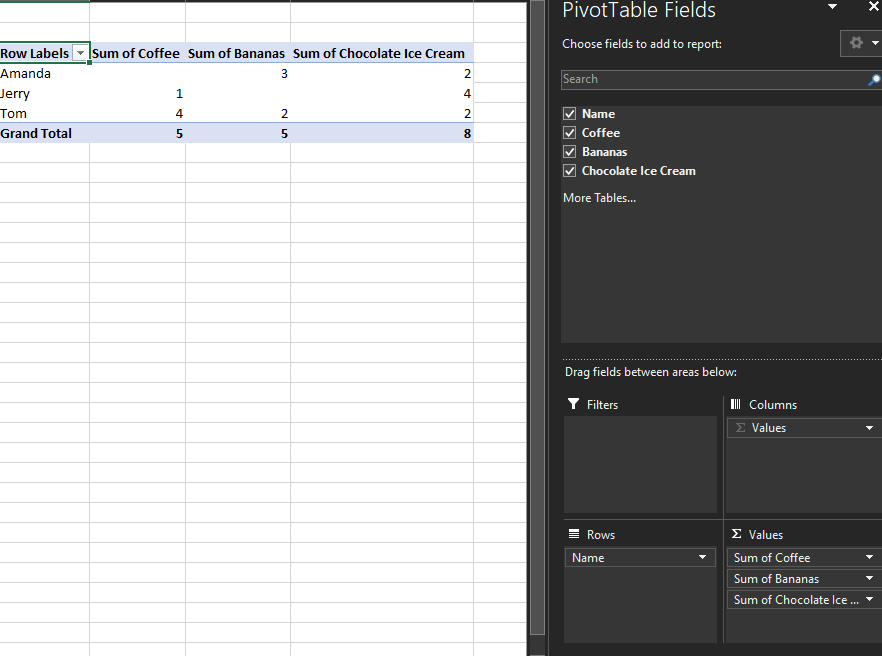Select the Amanda row label cell
Screen dimensions: 882x656
click(44, 74)
